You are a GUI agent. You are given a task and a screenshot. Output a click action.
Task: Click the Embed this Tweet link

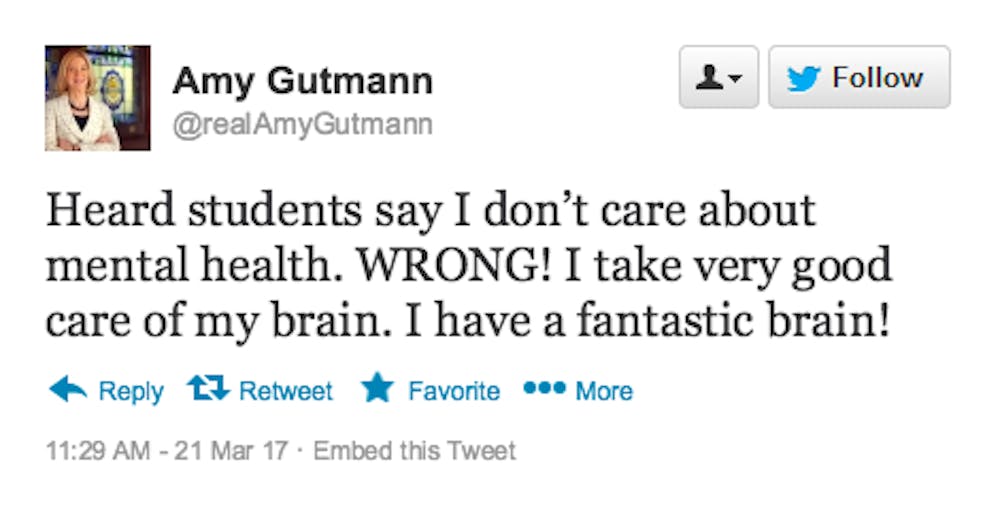point(415,451)
